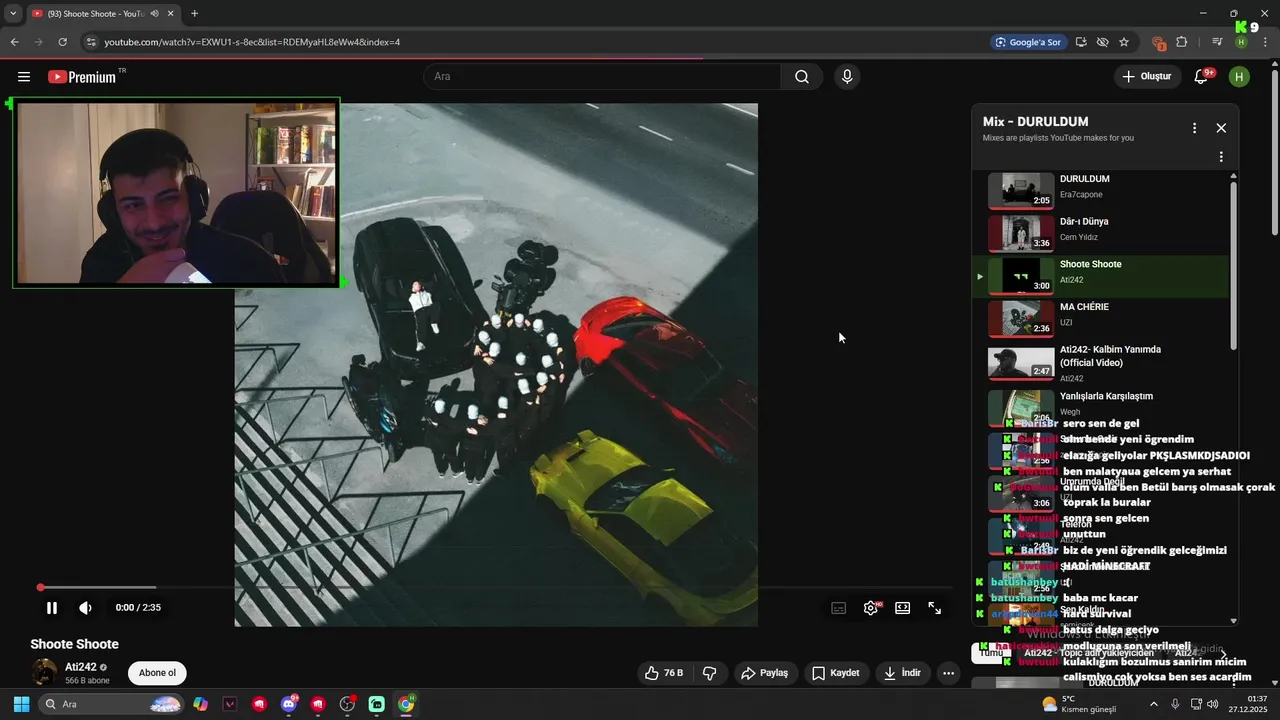Focus the YouTube Ara search field
The width and height of the screenshot is (1280, 720).
(x=602, y=77)
